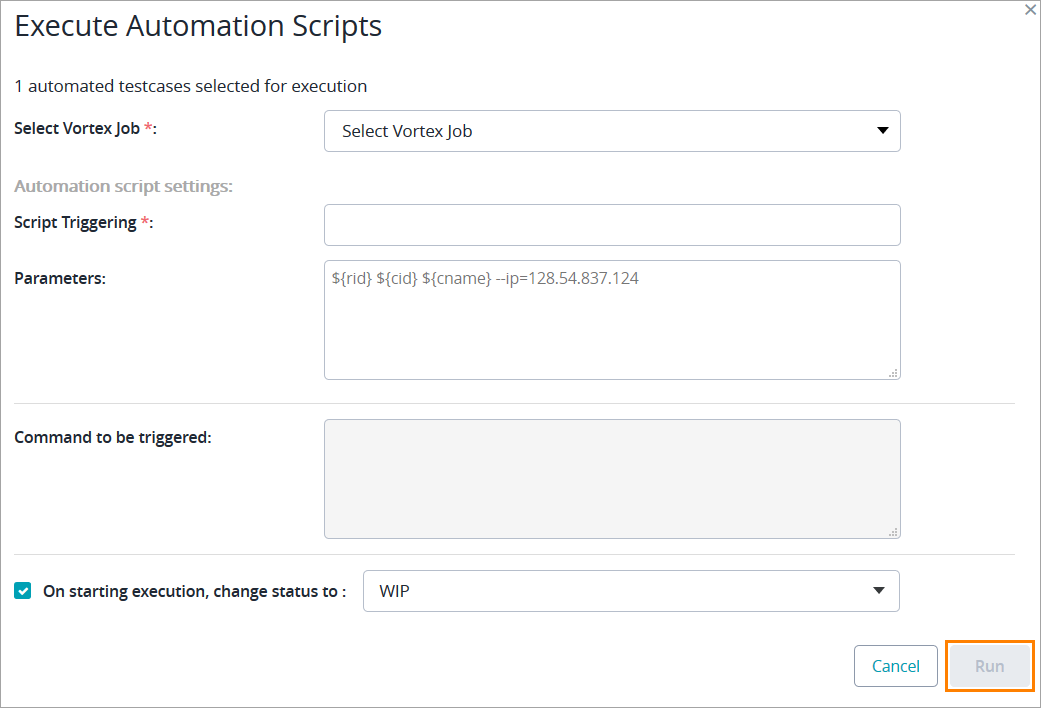Image resolution: width=1041 pixels, height=708 pixels.
Task: Click the Select Vortex Job dropdown arrow
Action: 882,131
